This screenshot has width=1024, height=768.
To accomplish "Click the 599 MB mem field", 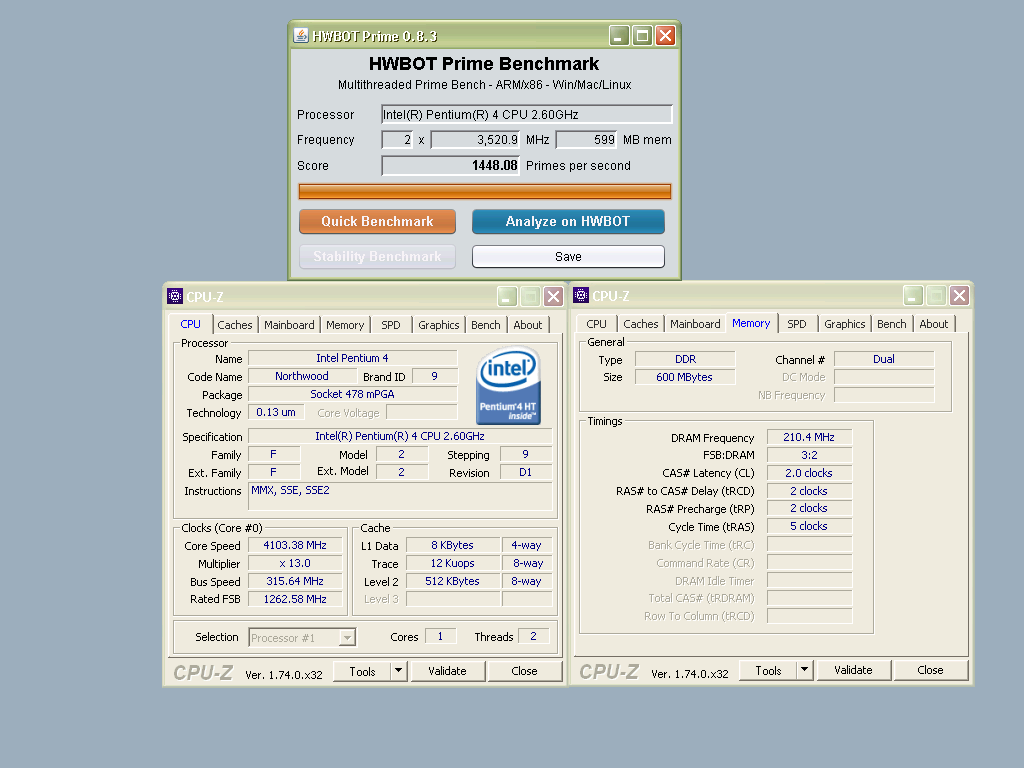I will pos(586,140).
